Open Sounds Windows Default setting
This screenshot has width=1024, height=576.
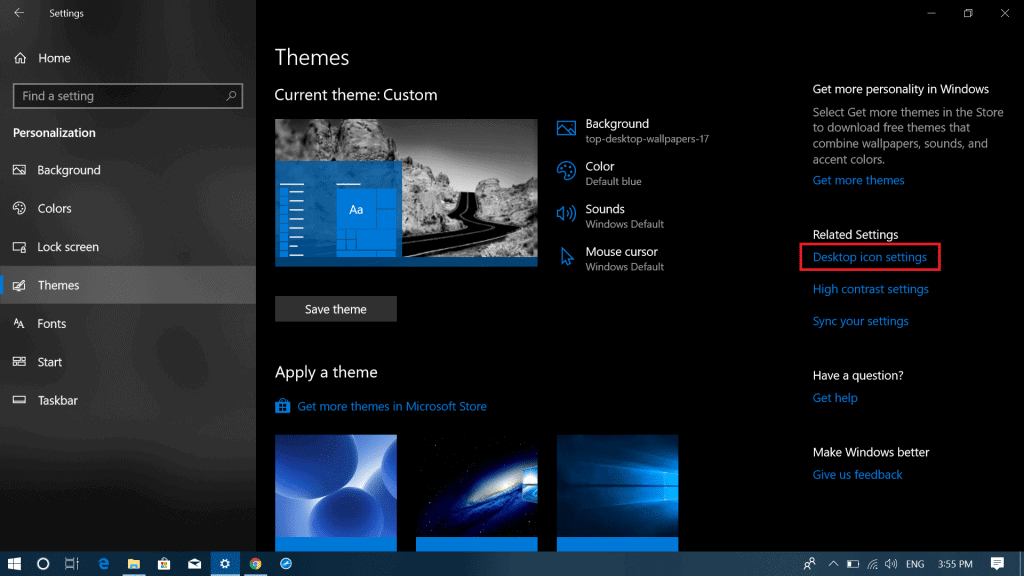pos(610,216)
